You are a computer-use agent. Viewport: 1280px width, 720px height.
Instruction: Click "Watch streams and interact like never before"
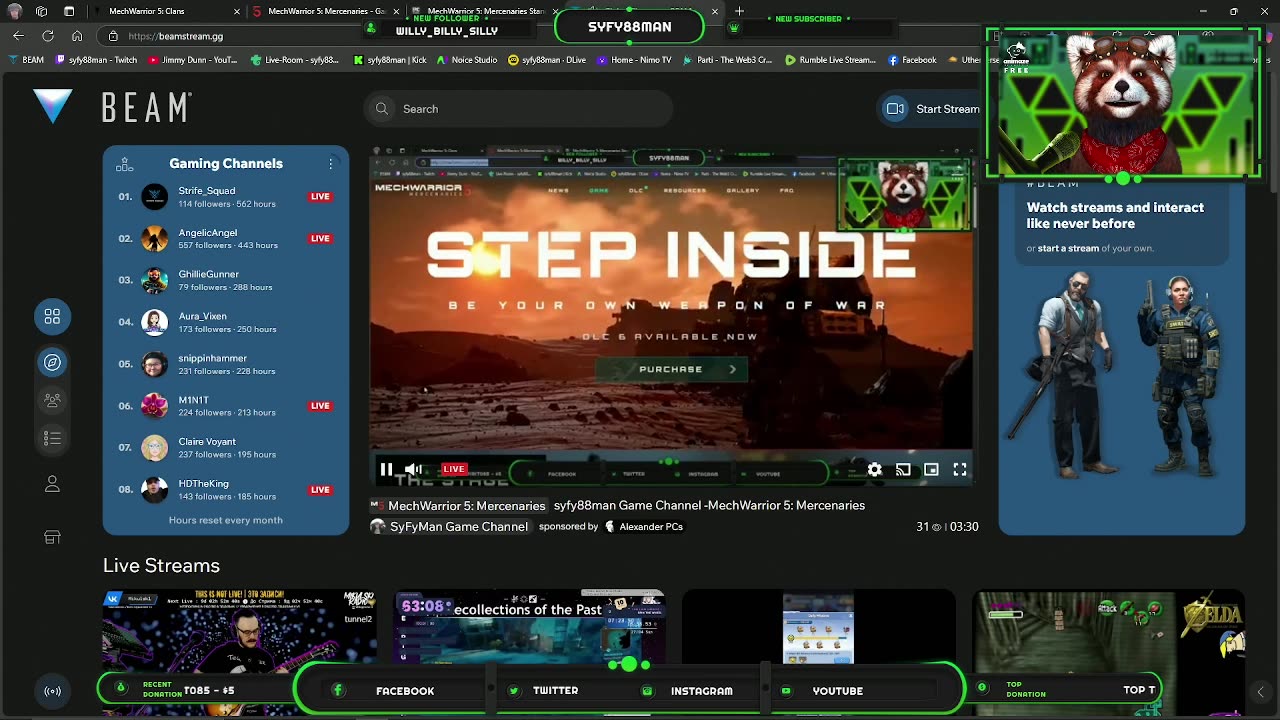[x=1115, y=216]
